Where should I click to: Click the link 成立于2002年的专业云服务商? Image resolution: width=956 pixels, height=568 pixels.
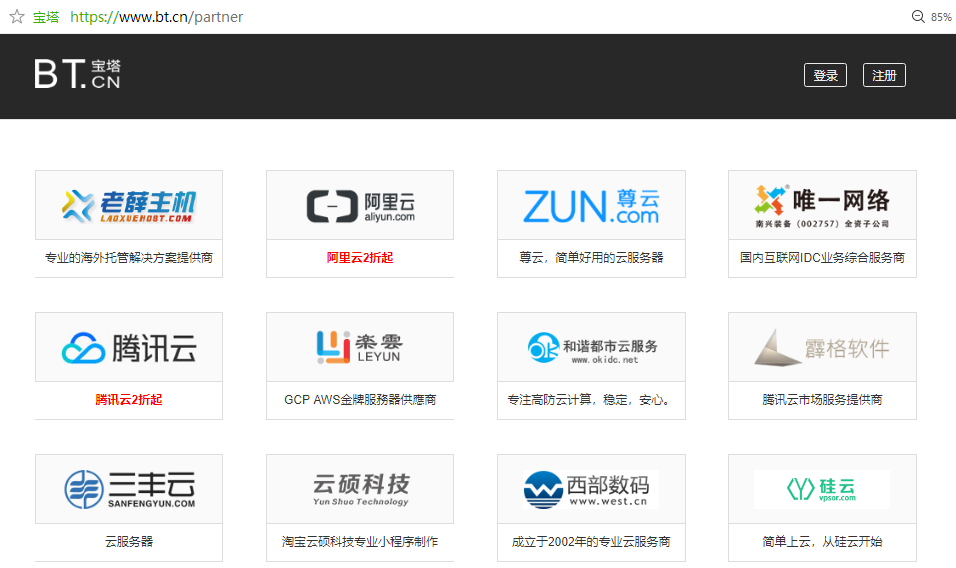tap(591, 542)
